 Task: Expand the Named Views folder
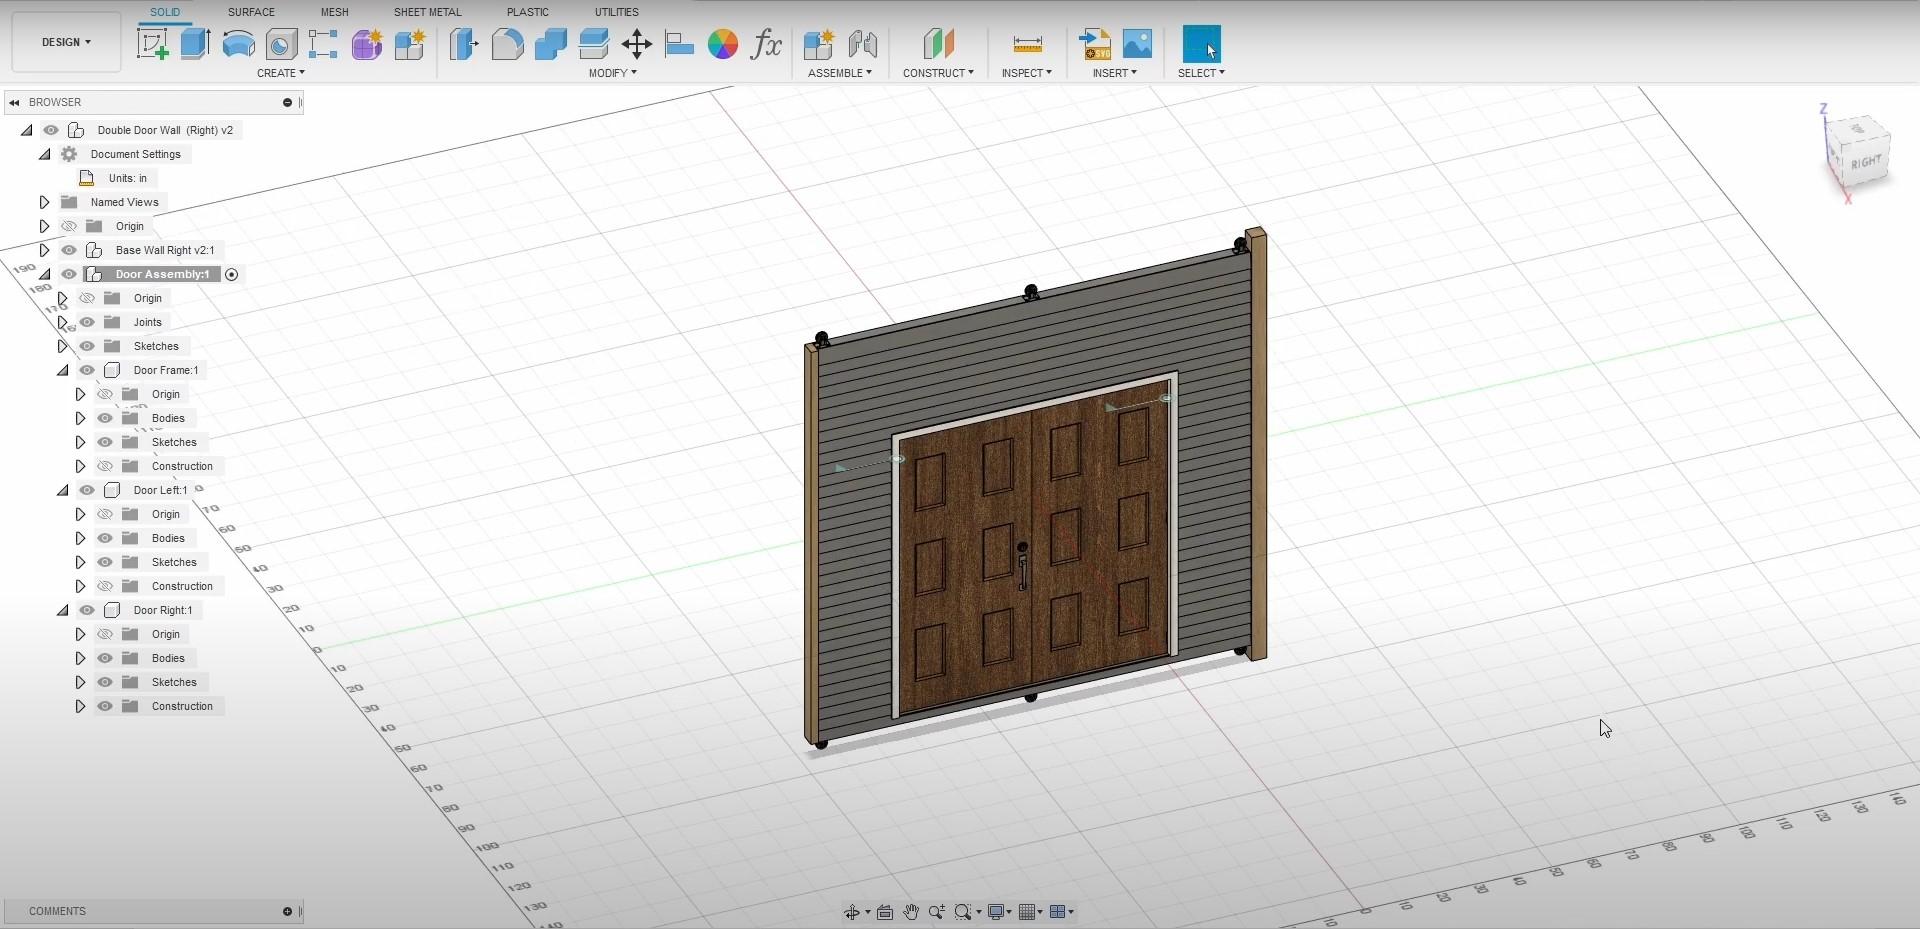[x=44, y=202]
